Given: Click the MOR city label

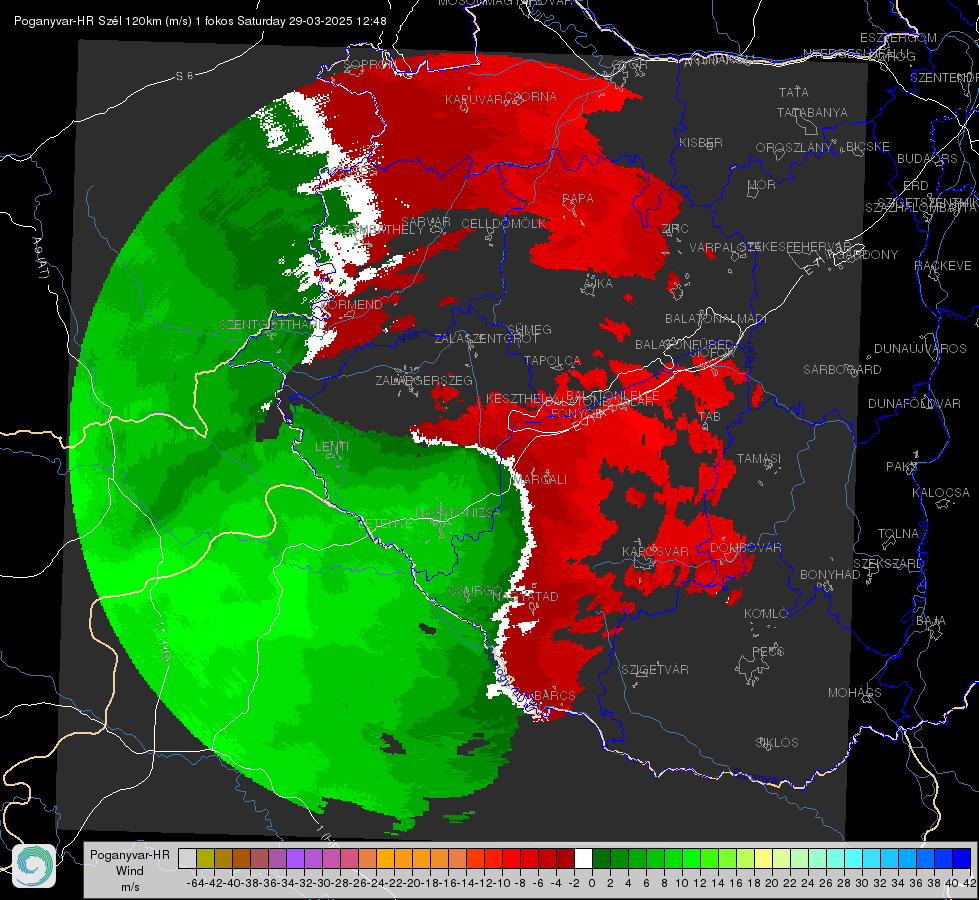Looking at the screenshot, I should [762, 185].
